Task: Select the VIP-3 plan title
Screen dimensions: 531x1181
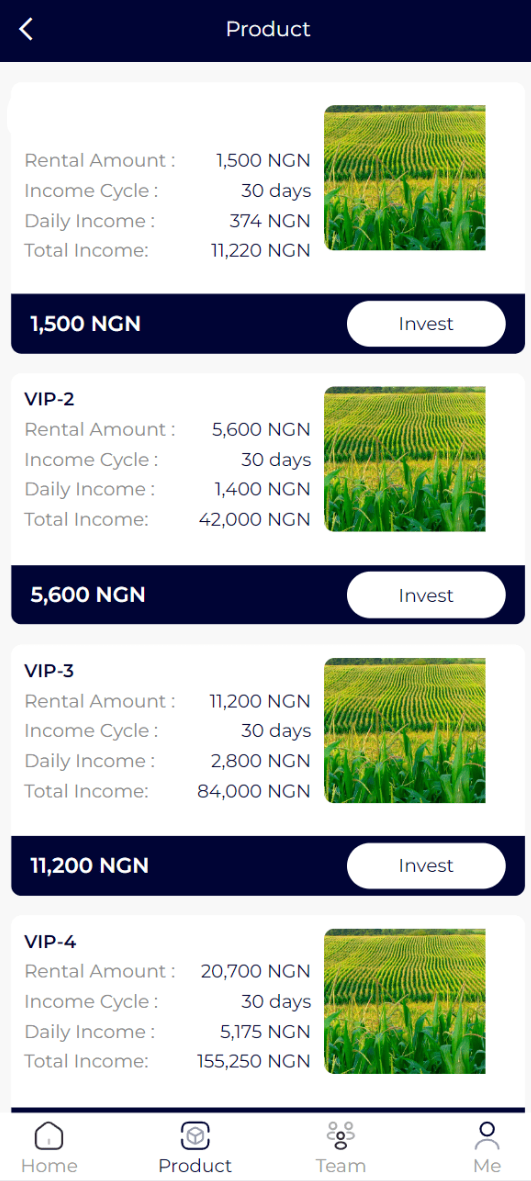Action: point(50,670)
